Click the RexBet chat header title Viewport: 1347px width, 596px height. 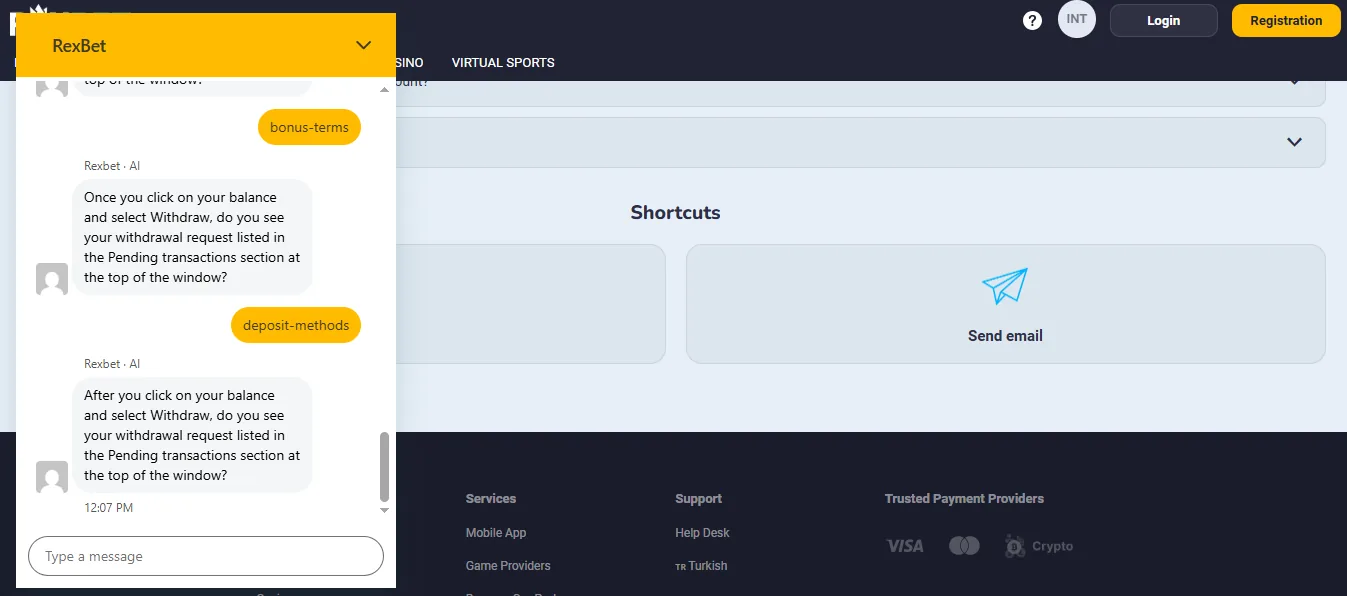tap(79, 45)
